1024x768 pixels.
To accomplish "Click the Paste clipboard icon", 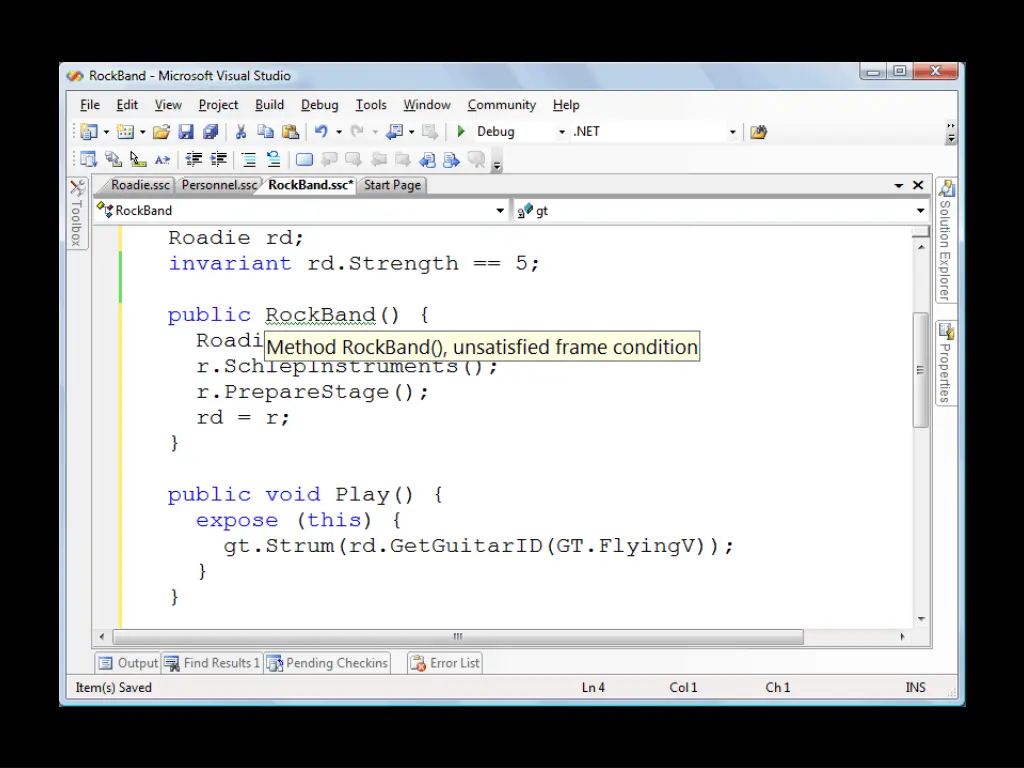I will [290, 132].
